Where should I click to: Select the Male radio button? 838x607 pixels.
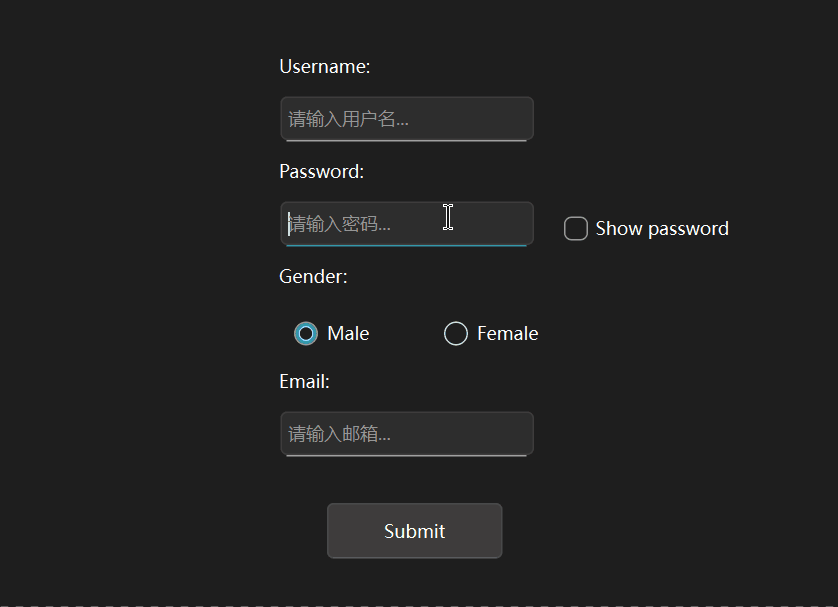click(x=306, y=334)
